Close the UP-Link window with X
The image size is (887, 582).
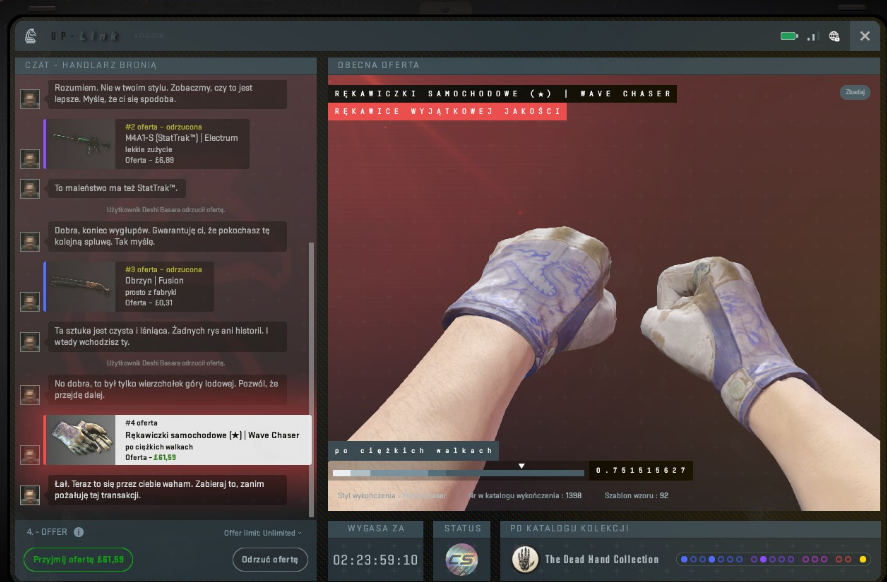tap(865, 36)
